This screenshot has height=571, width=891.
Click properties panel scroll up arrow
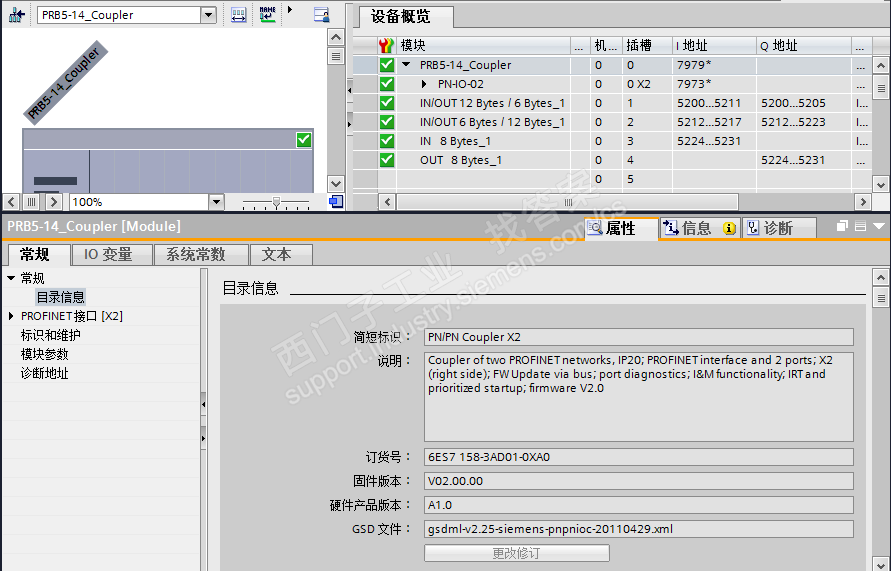pyautogui.click(x=881, y=278)
